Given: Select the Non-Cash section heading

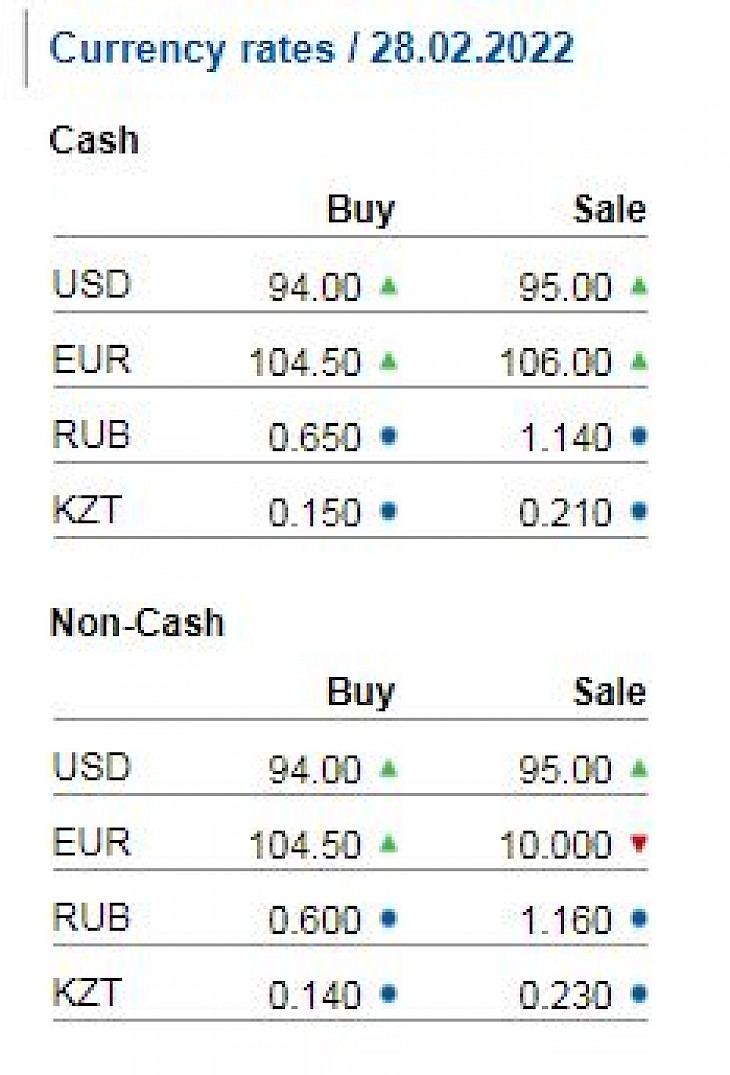Looking at the screenshot, I should pyautogui.click(x=137, y=623).
